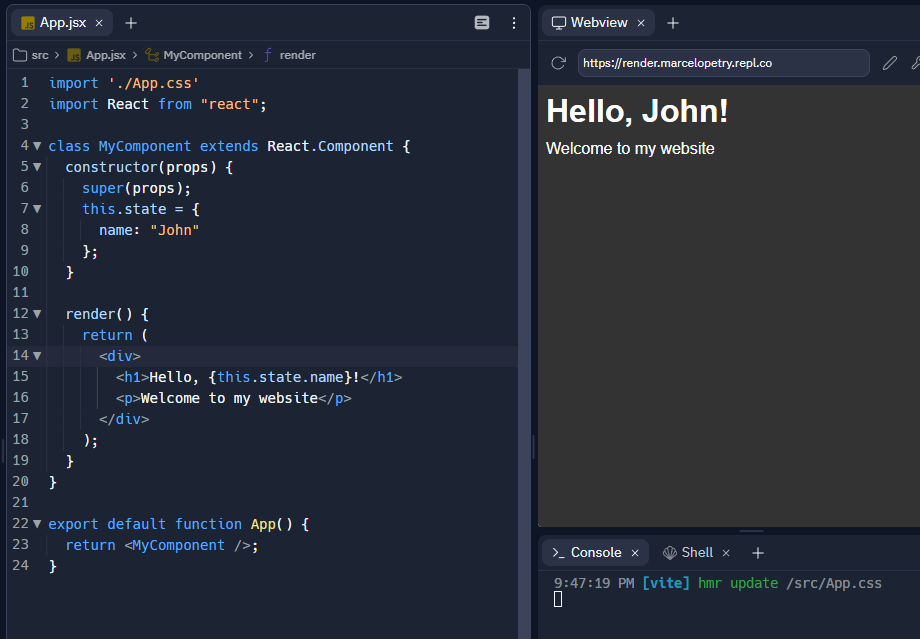920x639 pixels.
Task: Switch to the Console tab
Action: point(596,553)
